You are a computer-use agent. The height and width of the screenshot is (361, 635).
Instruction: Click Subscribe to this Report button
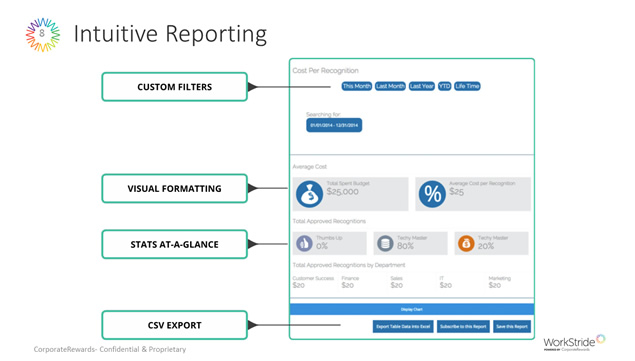(463, 327)
